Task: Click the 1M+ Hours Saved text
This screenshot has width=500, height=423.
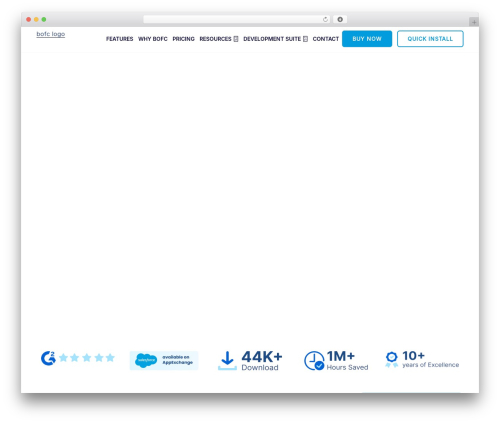Action: pyautogui.click(x=347, y=361)
